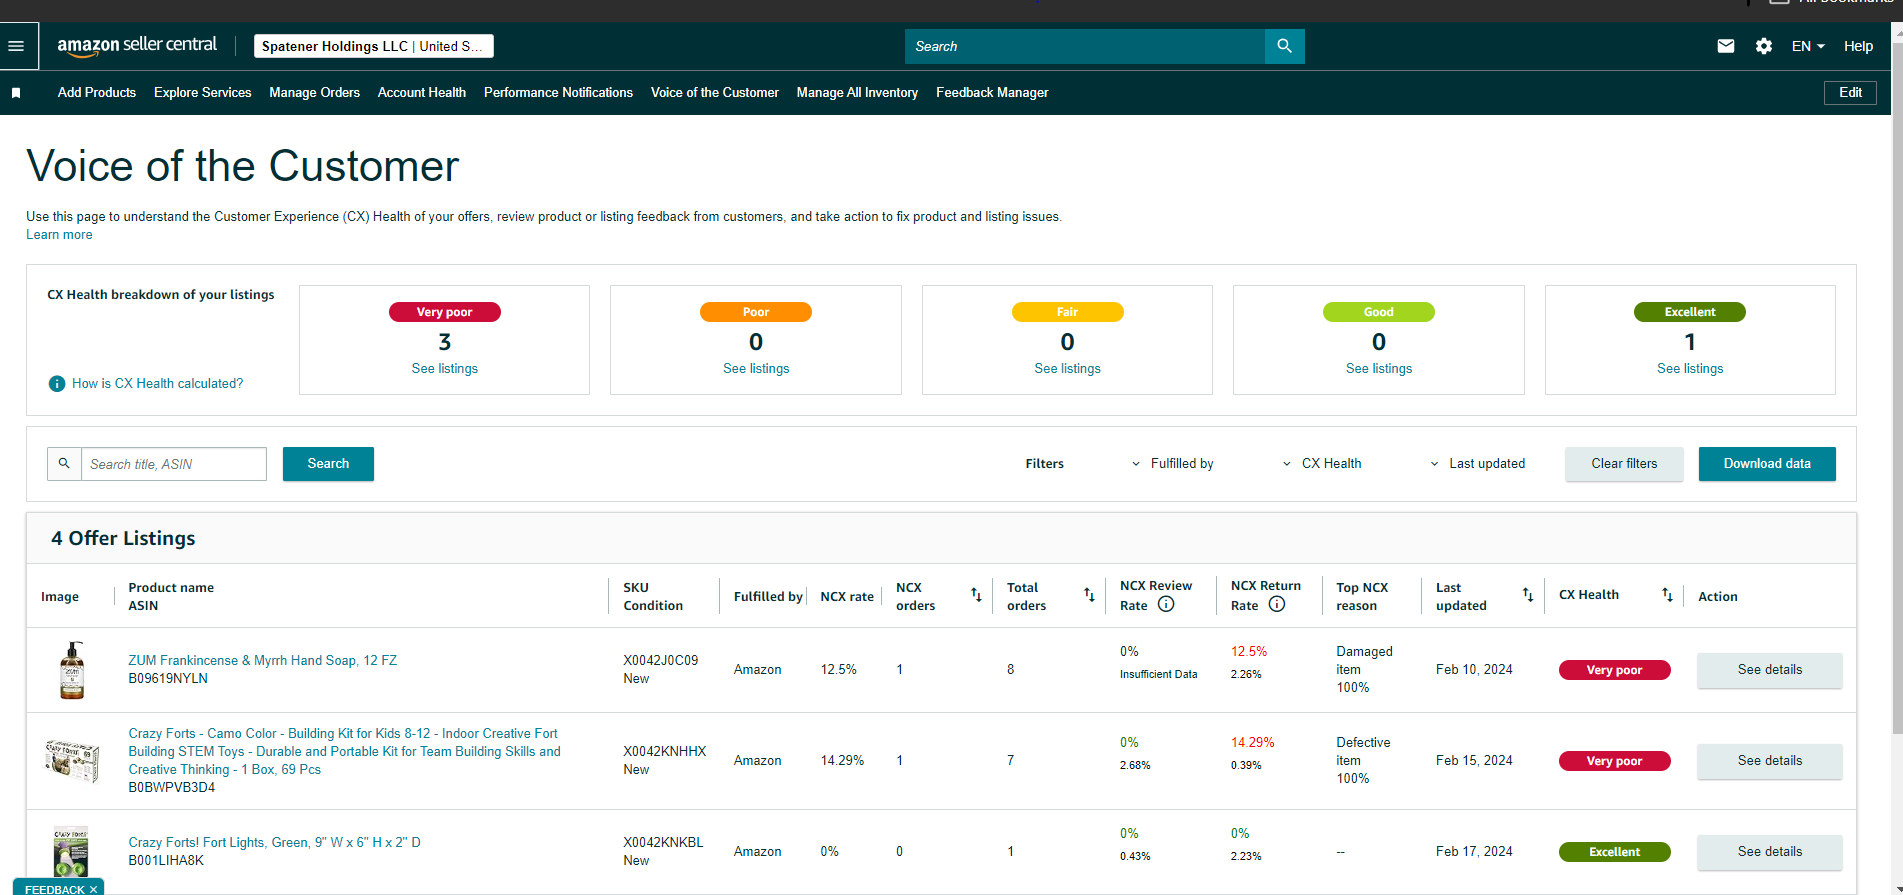Click the Download data button
The height and width of the screenshot is (895, 1903).
1767,464
